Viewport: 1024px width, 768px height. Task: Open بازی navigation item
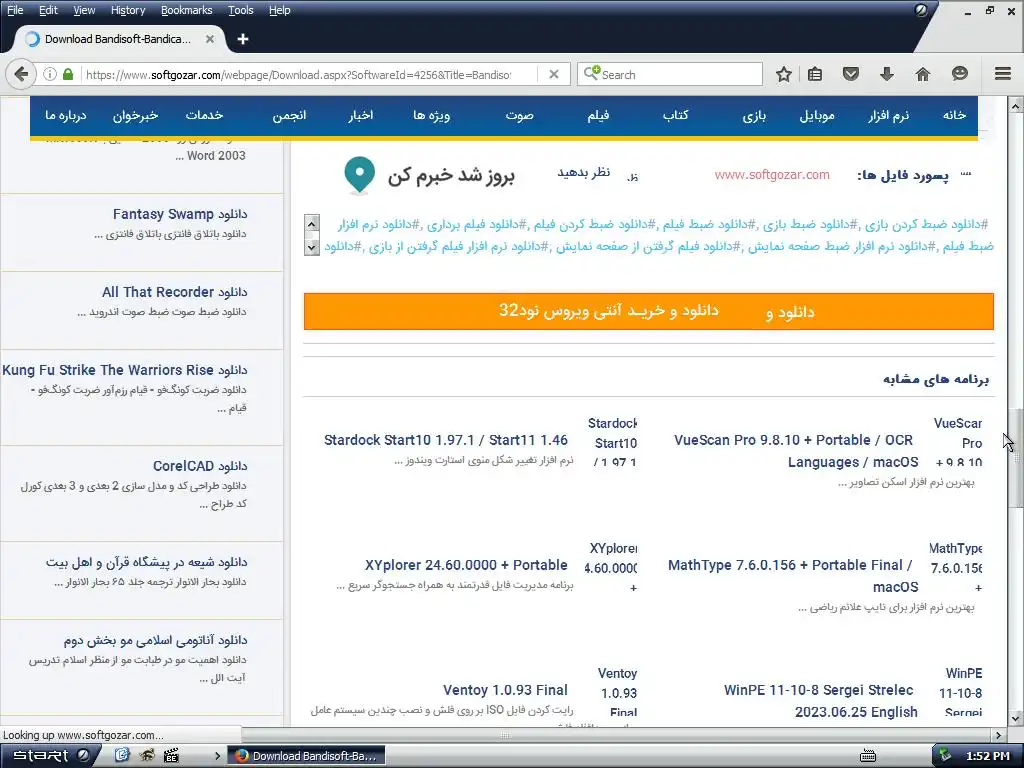click(x=754, y=116)
